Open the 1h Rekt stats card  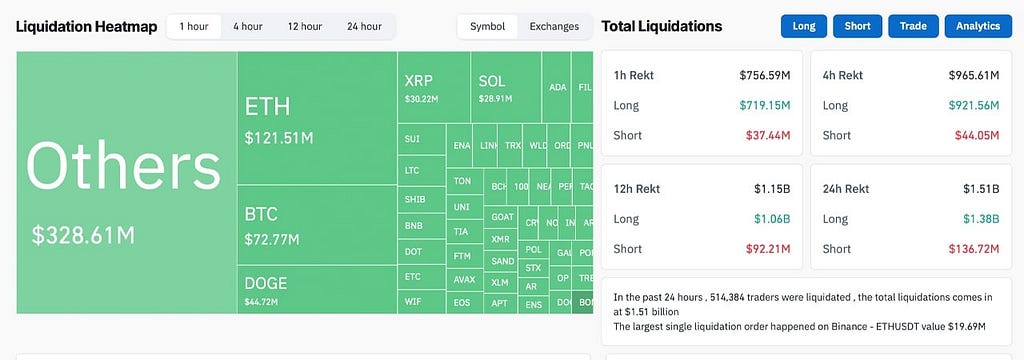coord(701,103)
